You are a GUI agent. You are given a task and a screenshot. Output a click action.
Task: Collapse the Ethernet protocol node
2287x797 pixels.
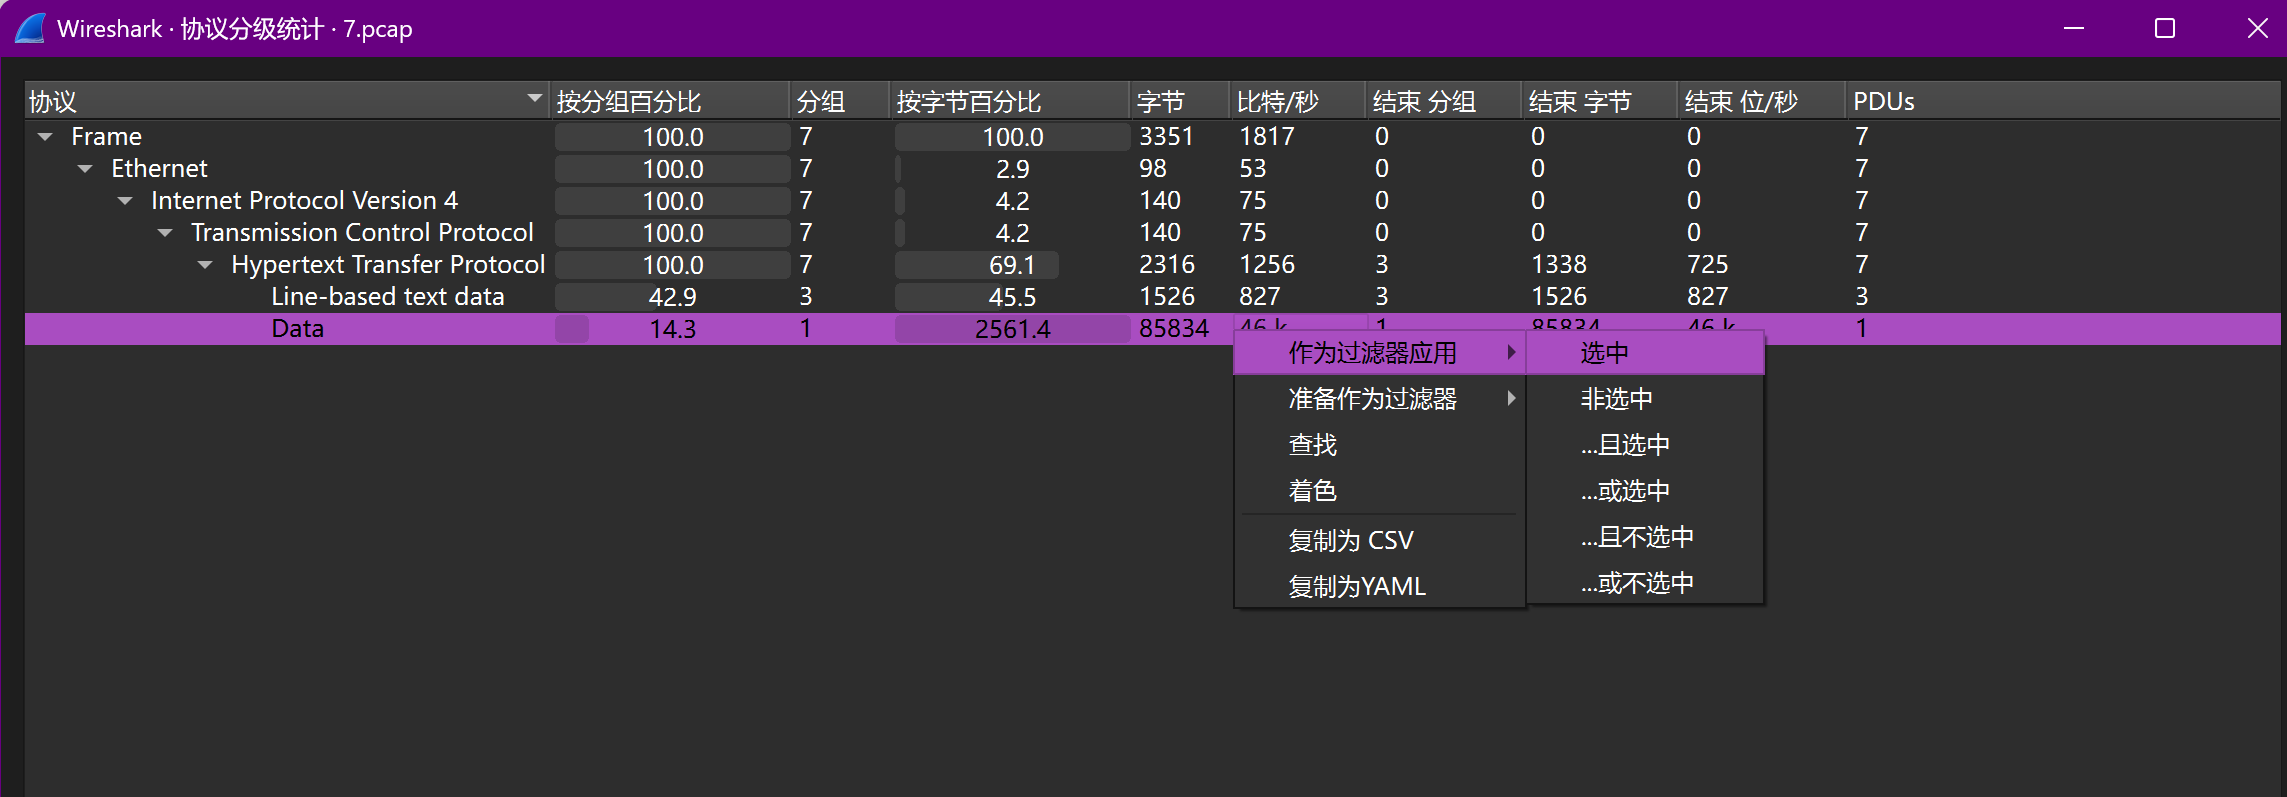tap(85, 169)
